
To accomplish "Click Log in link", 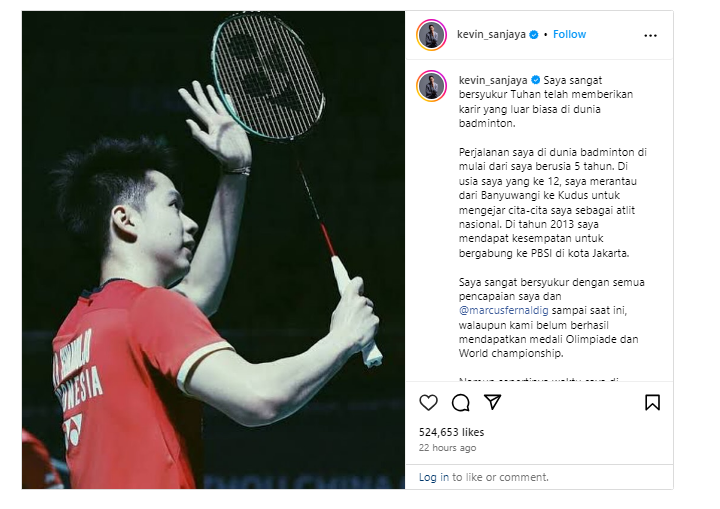I will [433, 477].
